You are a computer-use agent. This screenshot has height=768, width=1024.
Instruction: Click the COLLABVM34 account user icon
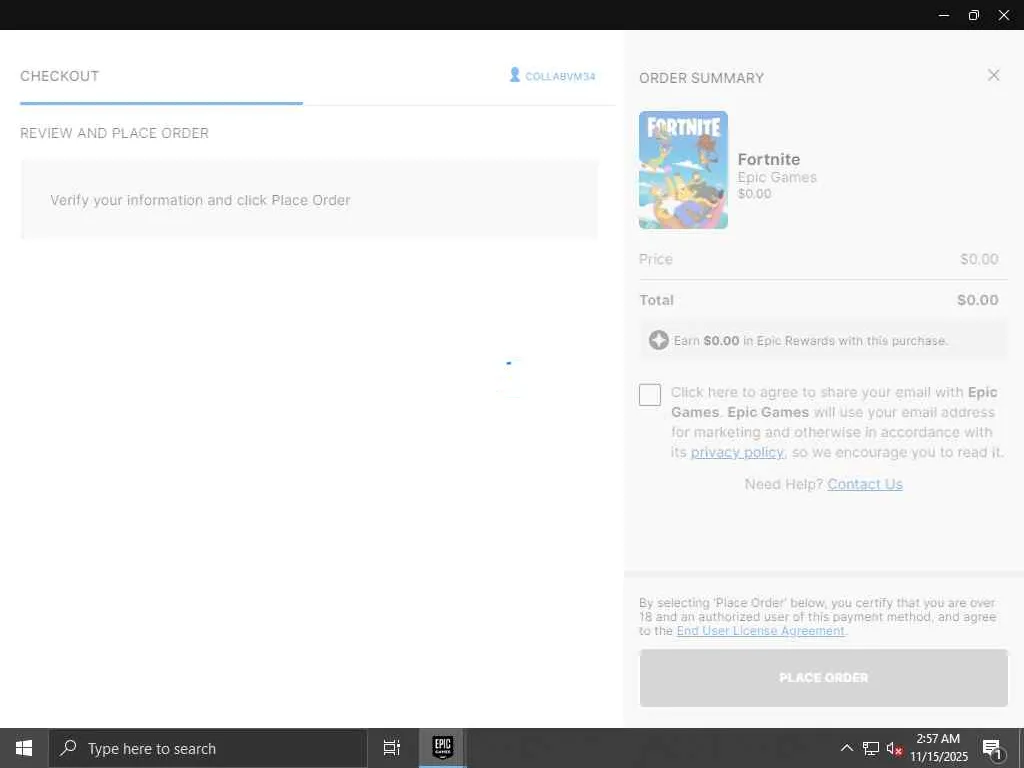(515, 75)
